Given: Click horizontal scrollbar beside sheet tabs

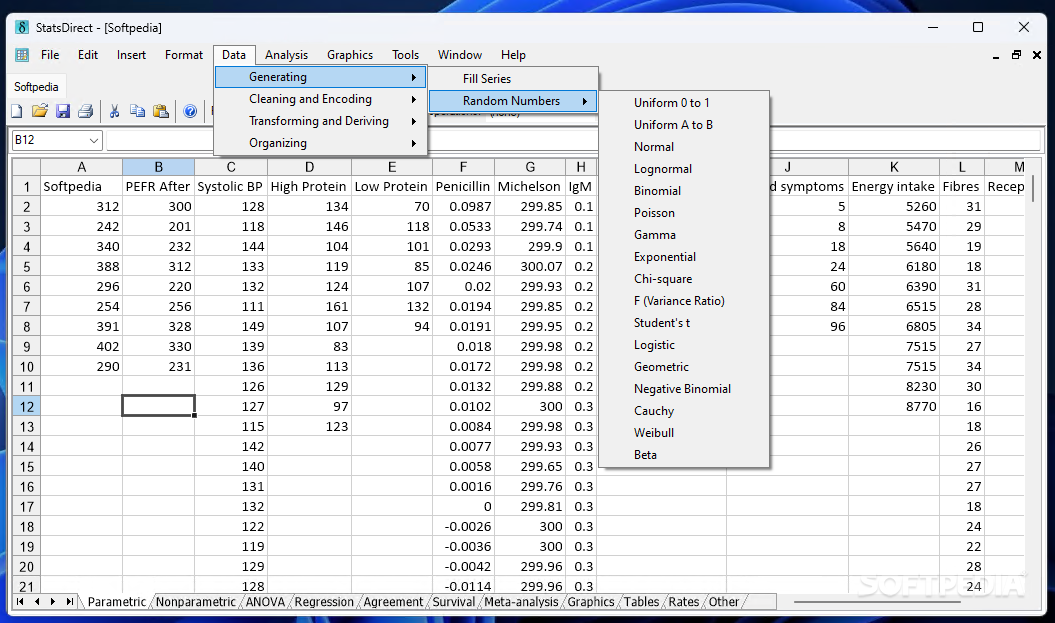Looking at the screenshot, I should [877, 601].
